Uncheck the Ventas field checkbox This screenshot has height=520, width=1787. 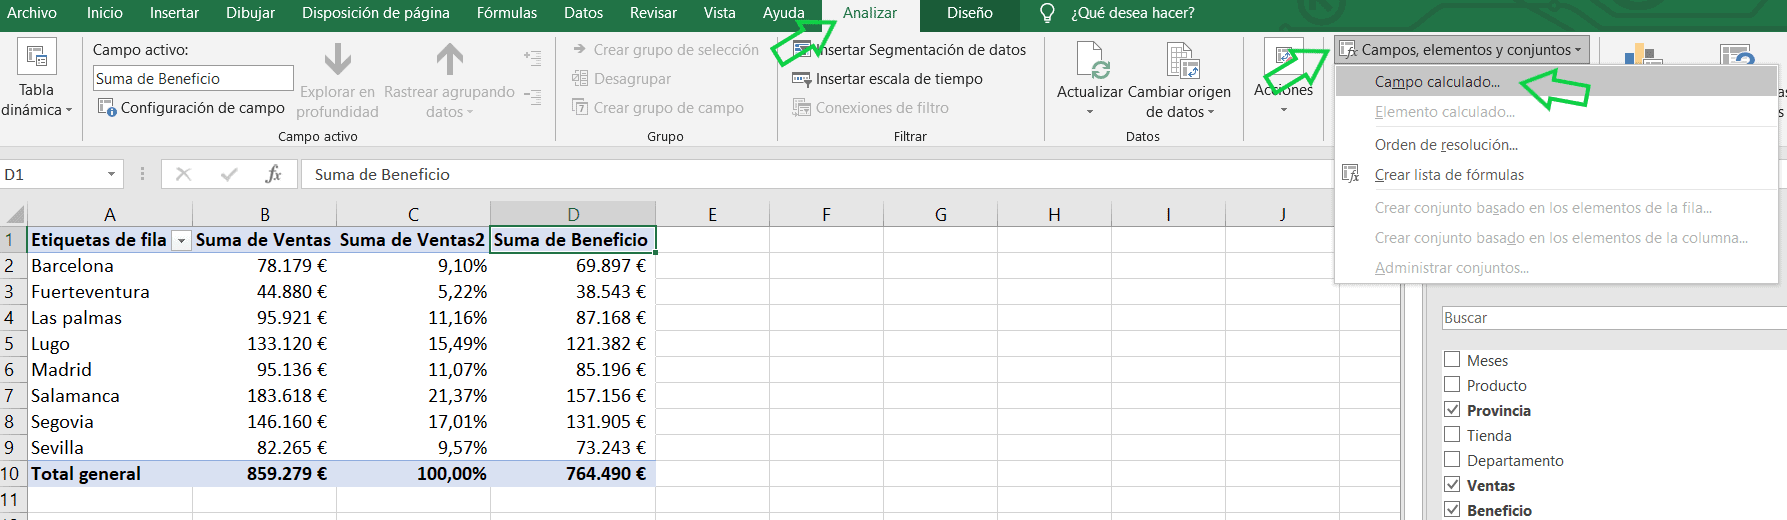point(1452,484)
